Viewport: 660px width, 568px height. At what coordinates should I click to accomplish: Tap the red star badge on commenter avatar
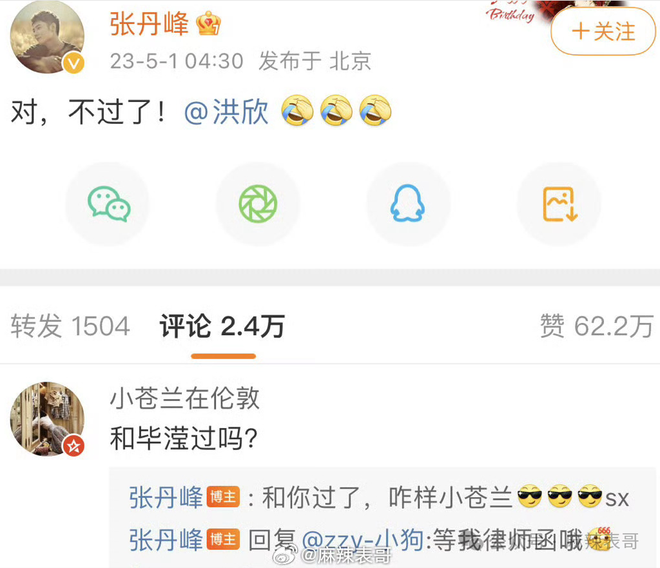(x=74, y=445)
